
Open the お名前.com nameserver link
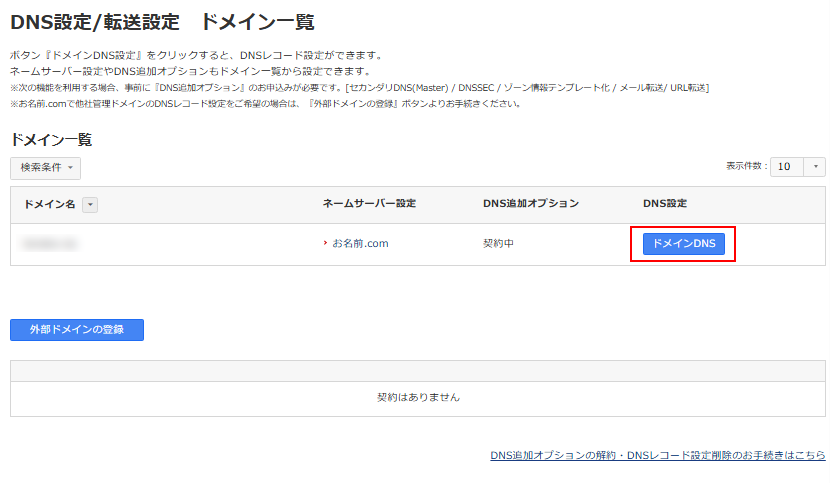tap(360, 244)
